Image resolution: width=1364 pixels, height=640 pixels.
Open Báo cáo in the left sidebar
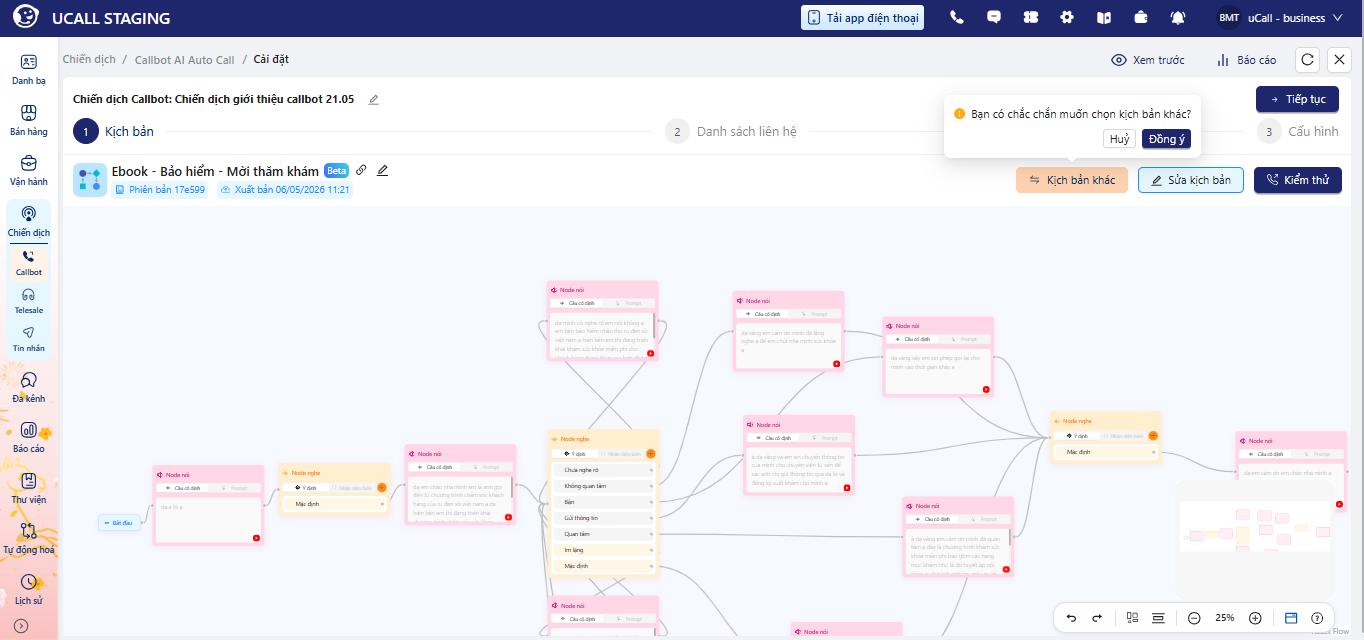[29, 437]
